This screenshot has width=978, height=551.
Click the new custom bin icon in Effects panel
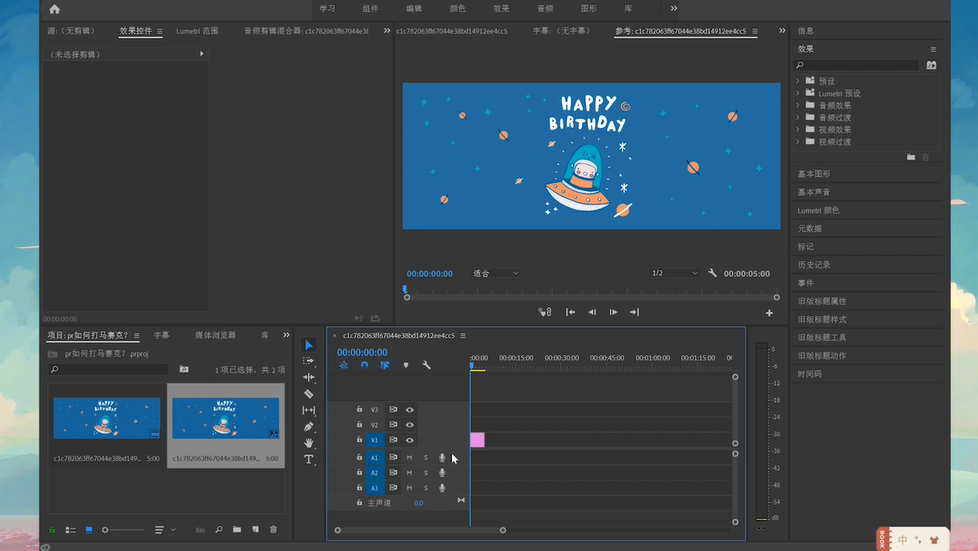[911, 157]
